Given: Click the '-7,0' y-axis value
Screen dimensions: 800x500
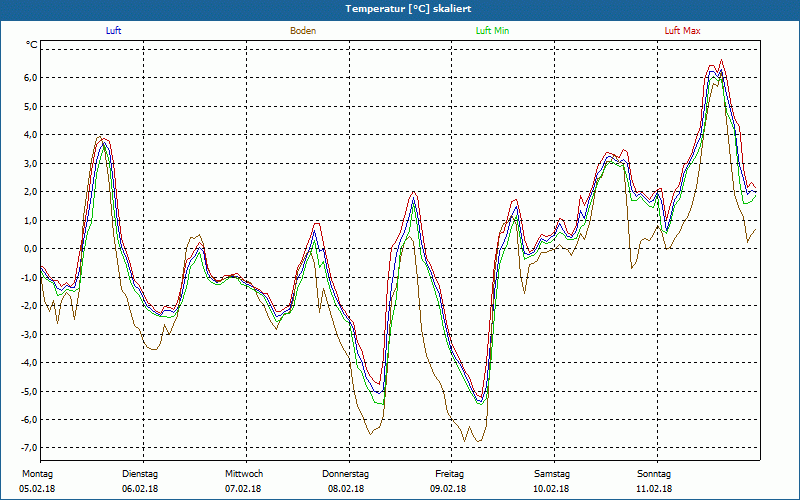Looking at the screenshot, I should click(29, 447).
